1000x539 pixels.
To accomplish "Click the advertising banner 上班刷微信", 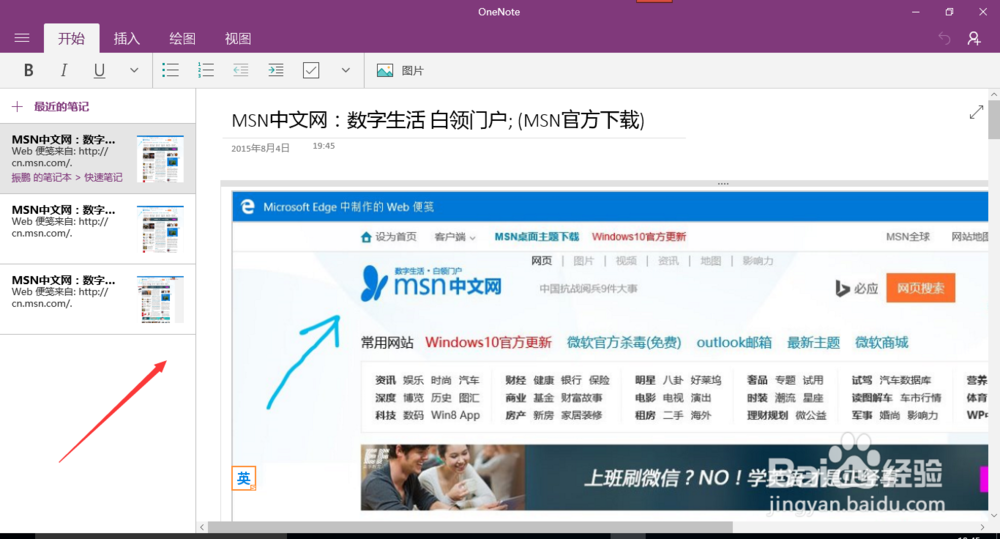I will click(x=674, y=477).
